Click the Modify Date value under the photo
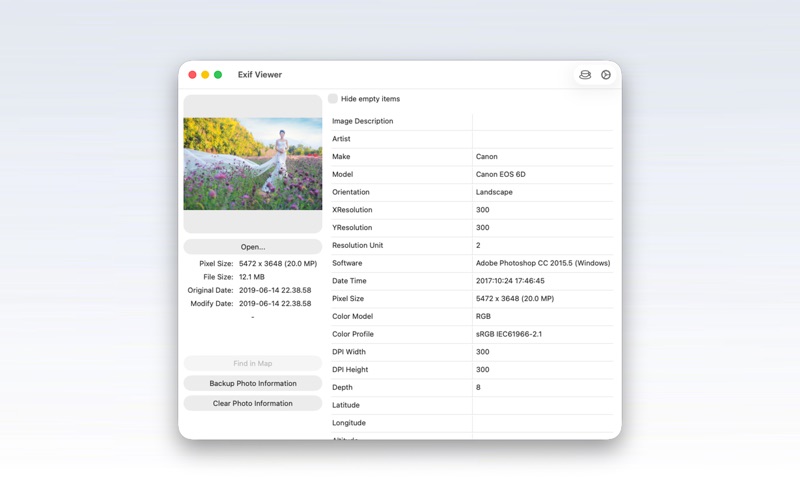The image size is (800, 500). click(x=275, y=304)
